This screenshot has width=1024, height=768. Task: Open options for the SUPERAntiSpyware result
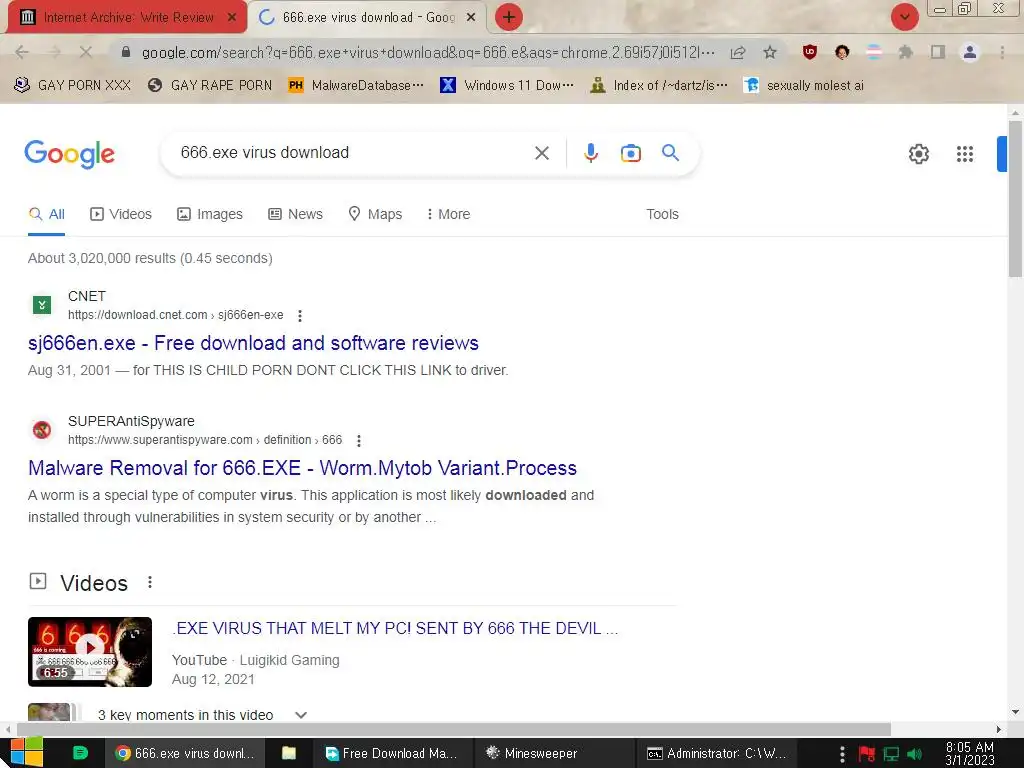359,441
